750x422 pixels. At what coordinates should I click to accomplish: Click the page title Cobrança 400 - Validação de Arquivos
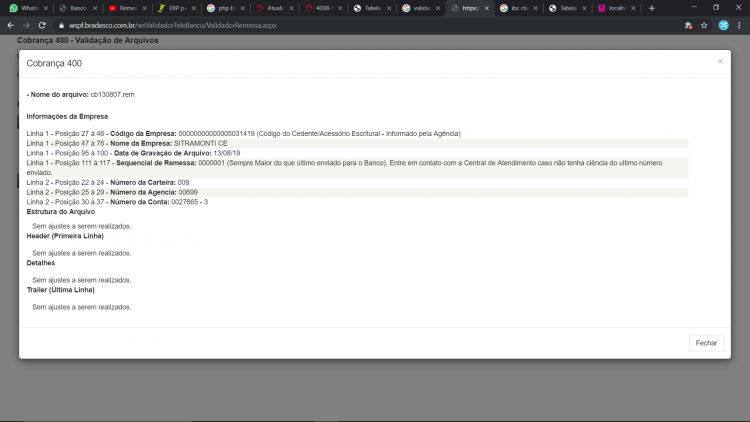88,40
